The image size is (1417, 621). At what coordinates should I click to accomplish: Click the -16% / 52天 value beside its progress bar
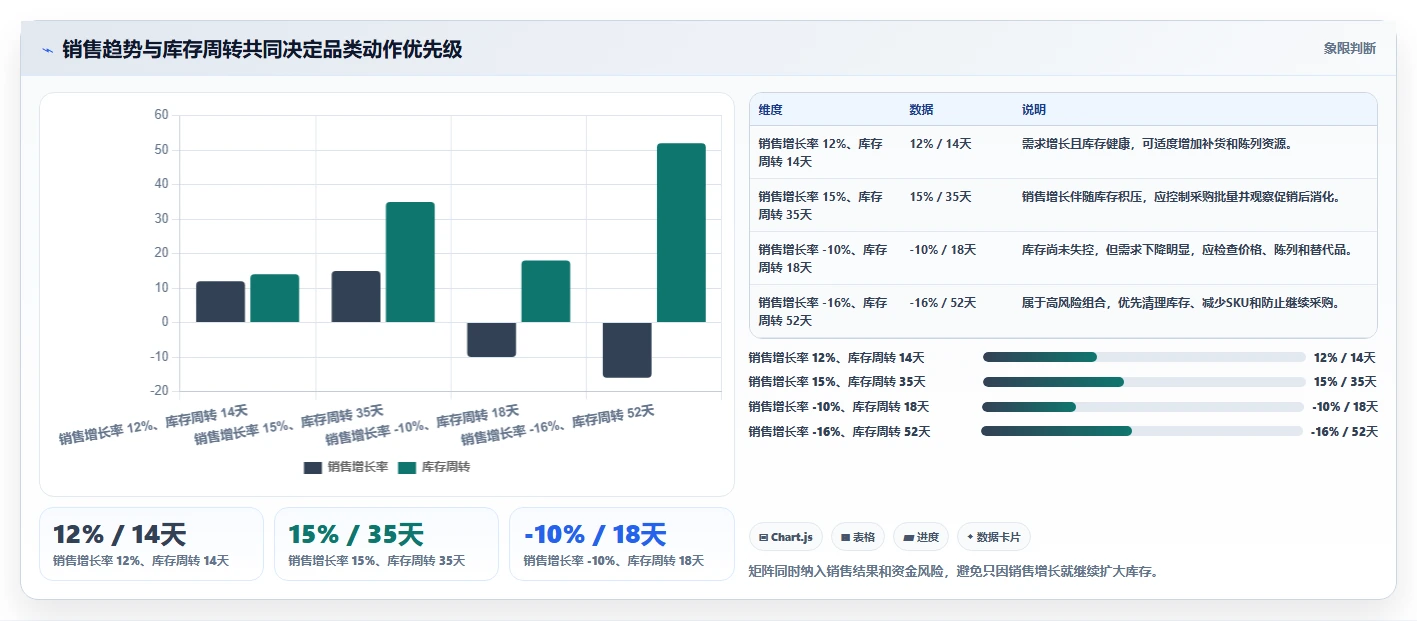1344,432
